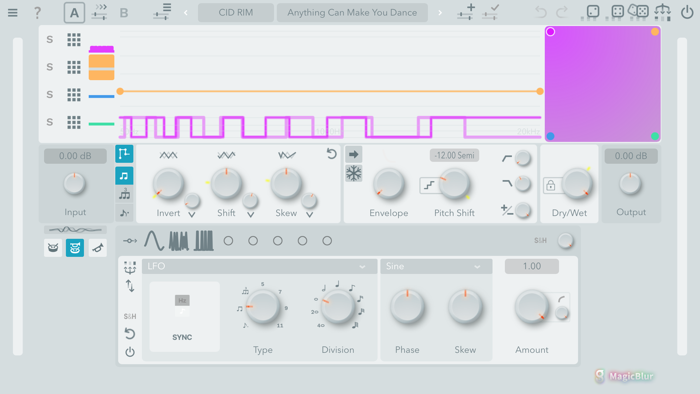Open grid editor for the orange band
The height and width of the screenshot is (394, 700).
[74, 67]
